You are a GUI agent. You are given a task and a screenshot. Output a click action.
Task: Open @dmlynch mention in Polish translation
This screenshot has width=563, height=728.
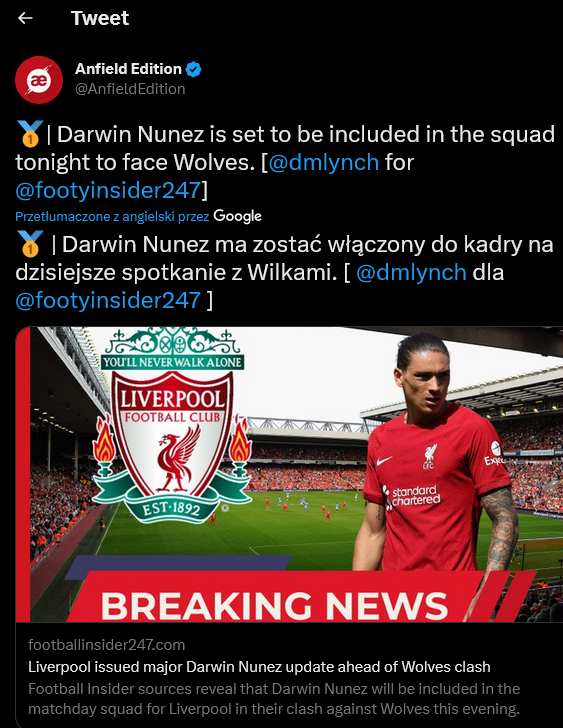pyautogui.click(x=411, y=273)
